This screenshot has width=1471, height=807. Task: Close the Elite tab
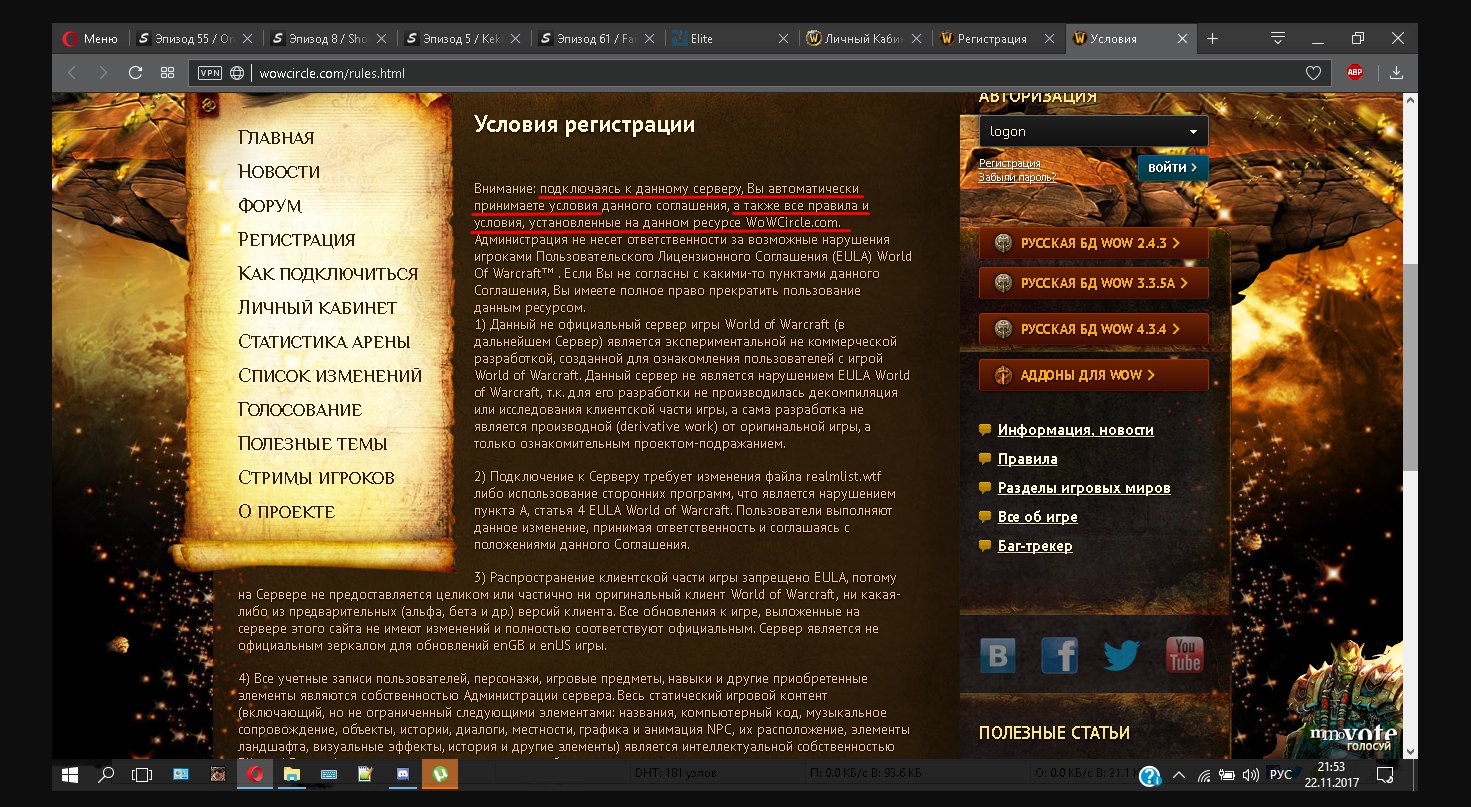782,39
